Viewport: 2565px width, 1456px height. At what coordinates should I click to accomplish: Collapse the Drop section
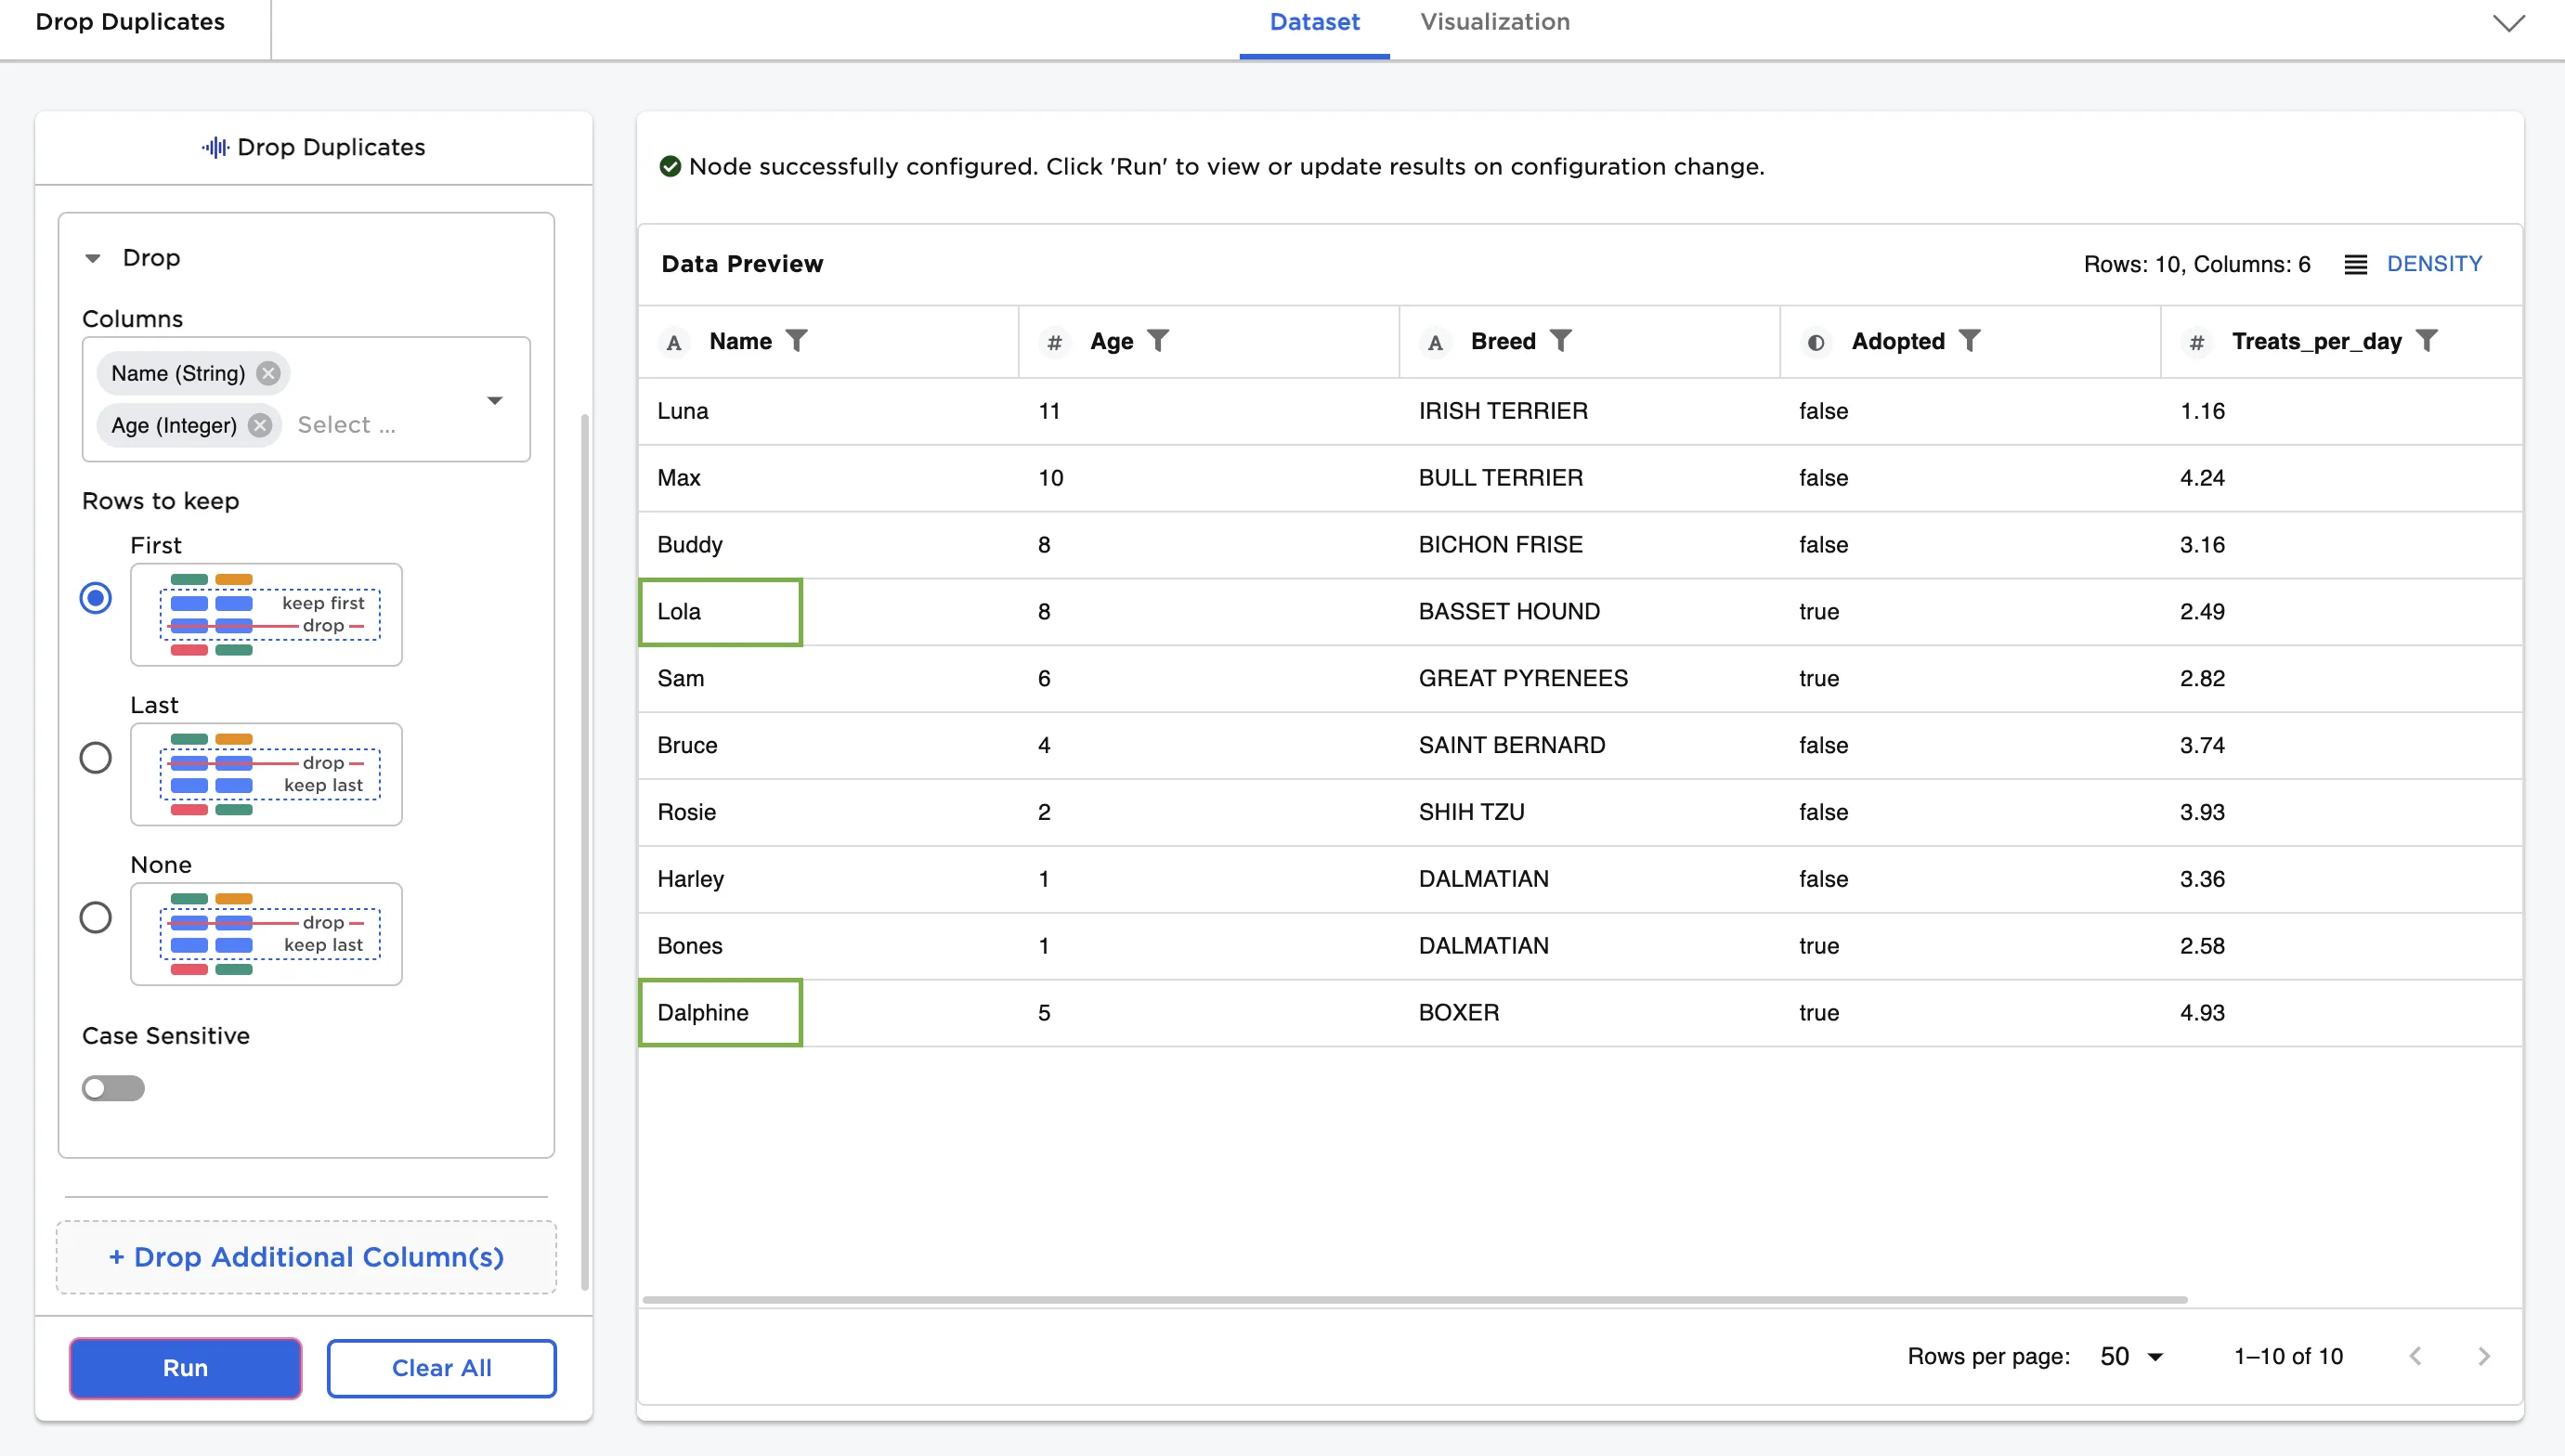click(x=93, y=258)
